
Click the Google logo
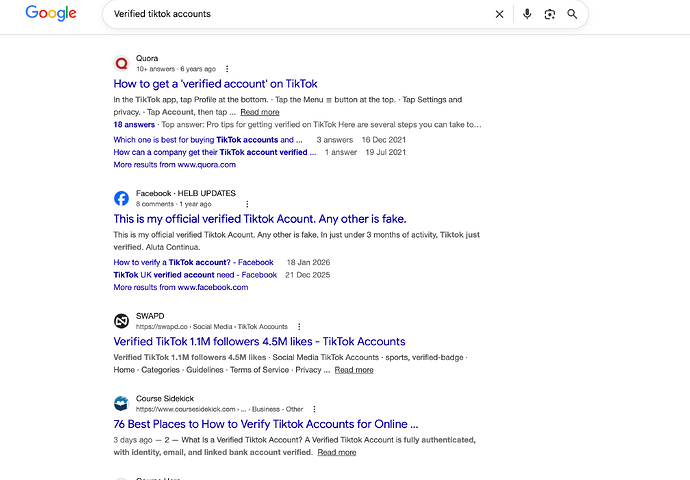click(x=51, y=13)
